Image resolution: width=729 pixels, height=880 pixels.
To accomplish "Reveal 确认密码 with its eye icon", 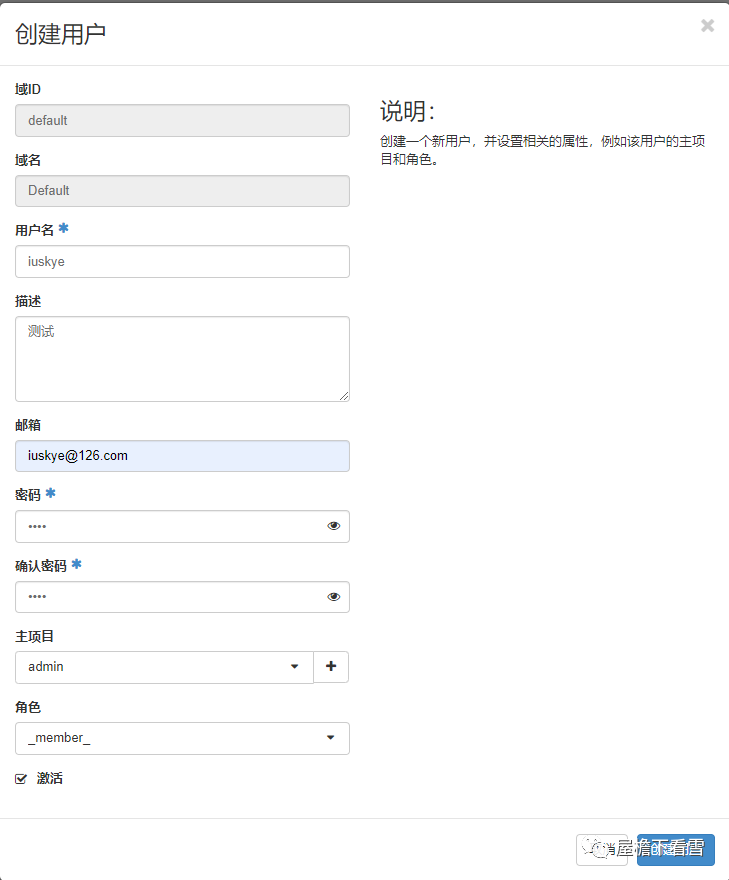I will tap(333, 597).
